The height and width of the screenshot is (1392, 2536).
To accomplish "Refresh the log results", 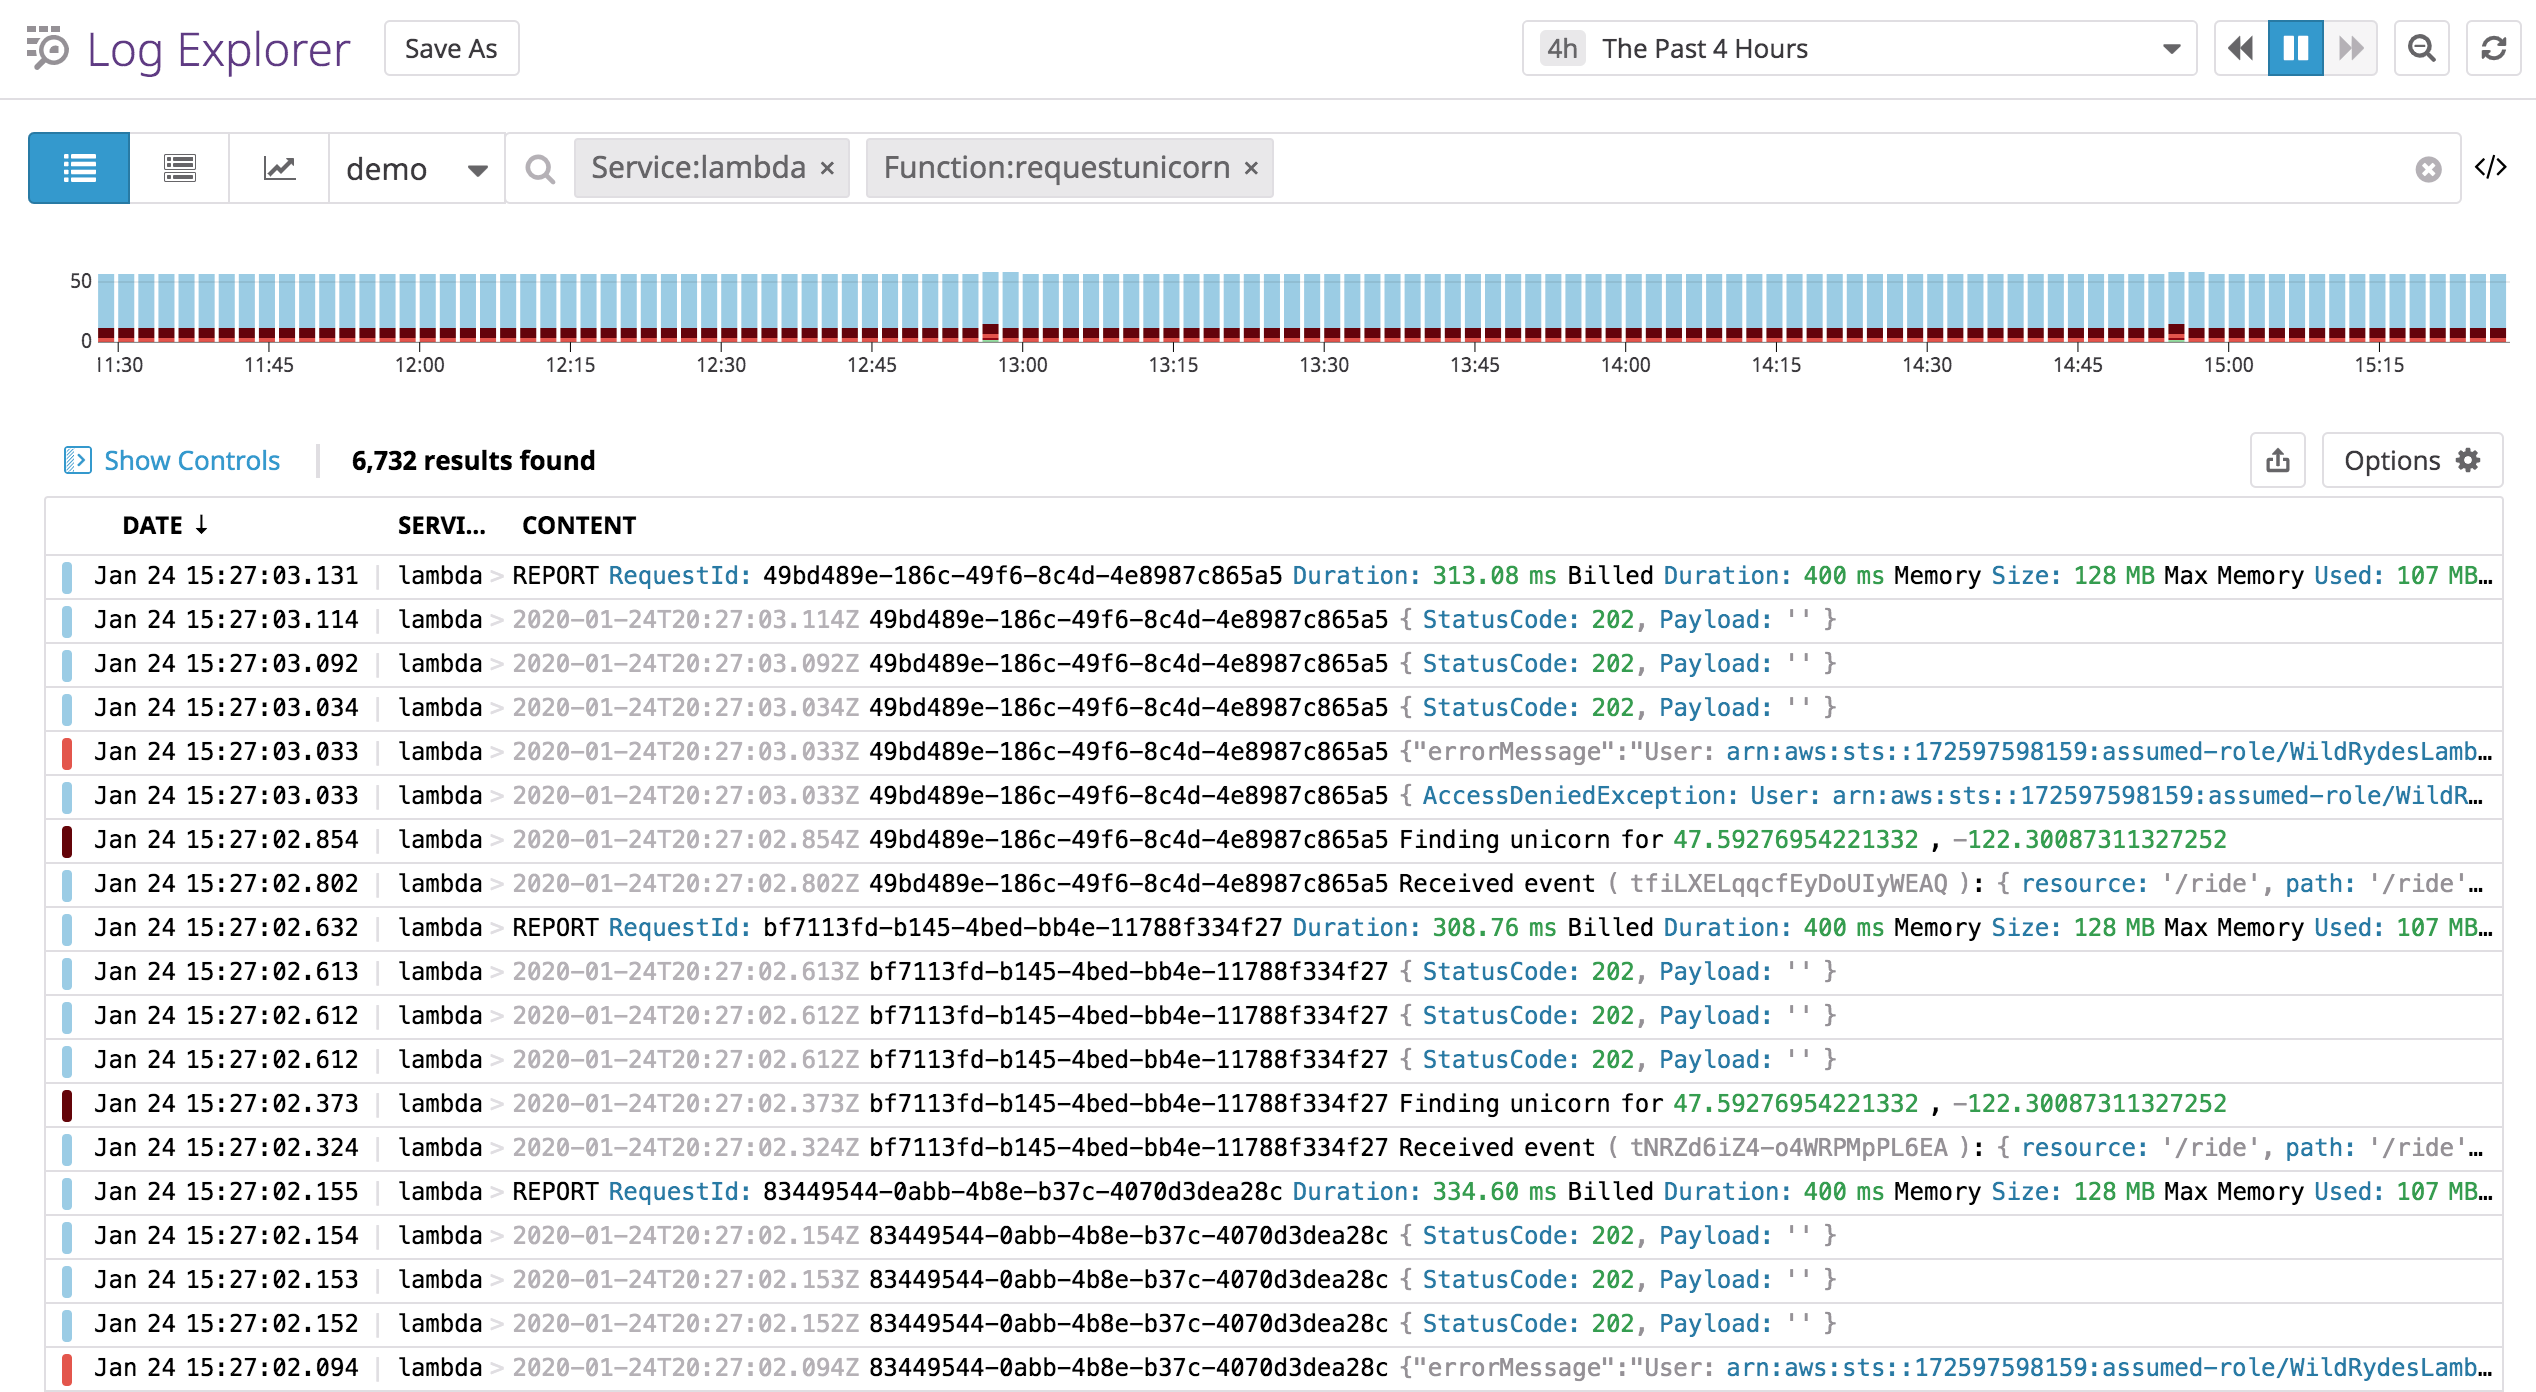I will click(2493, 47).
